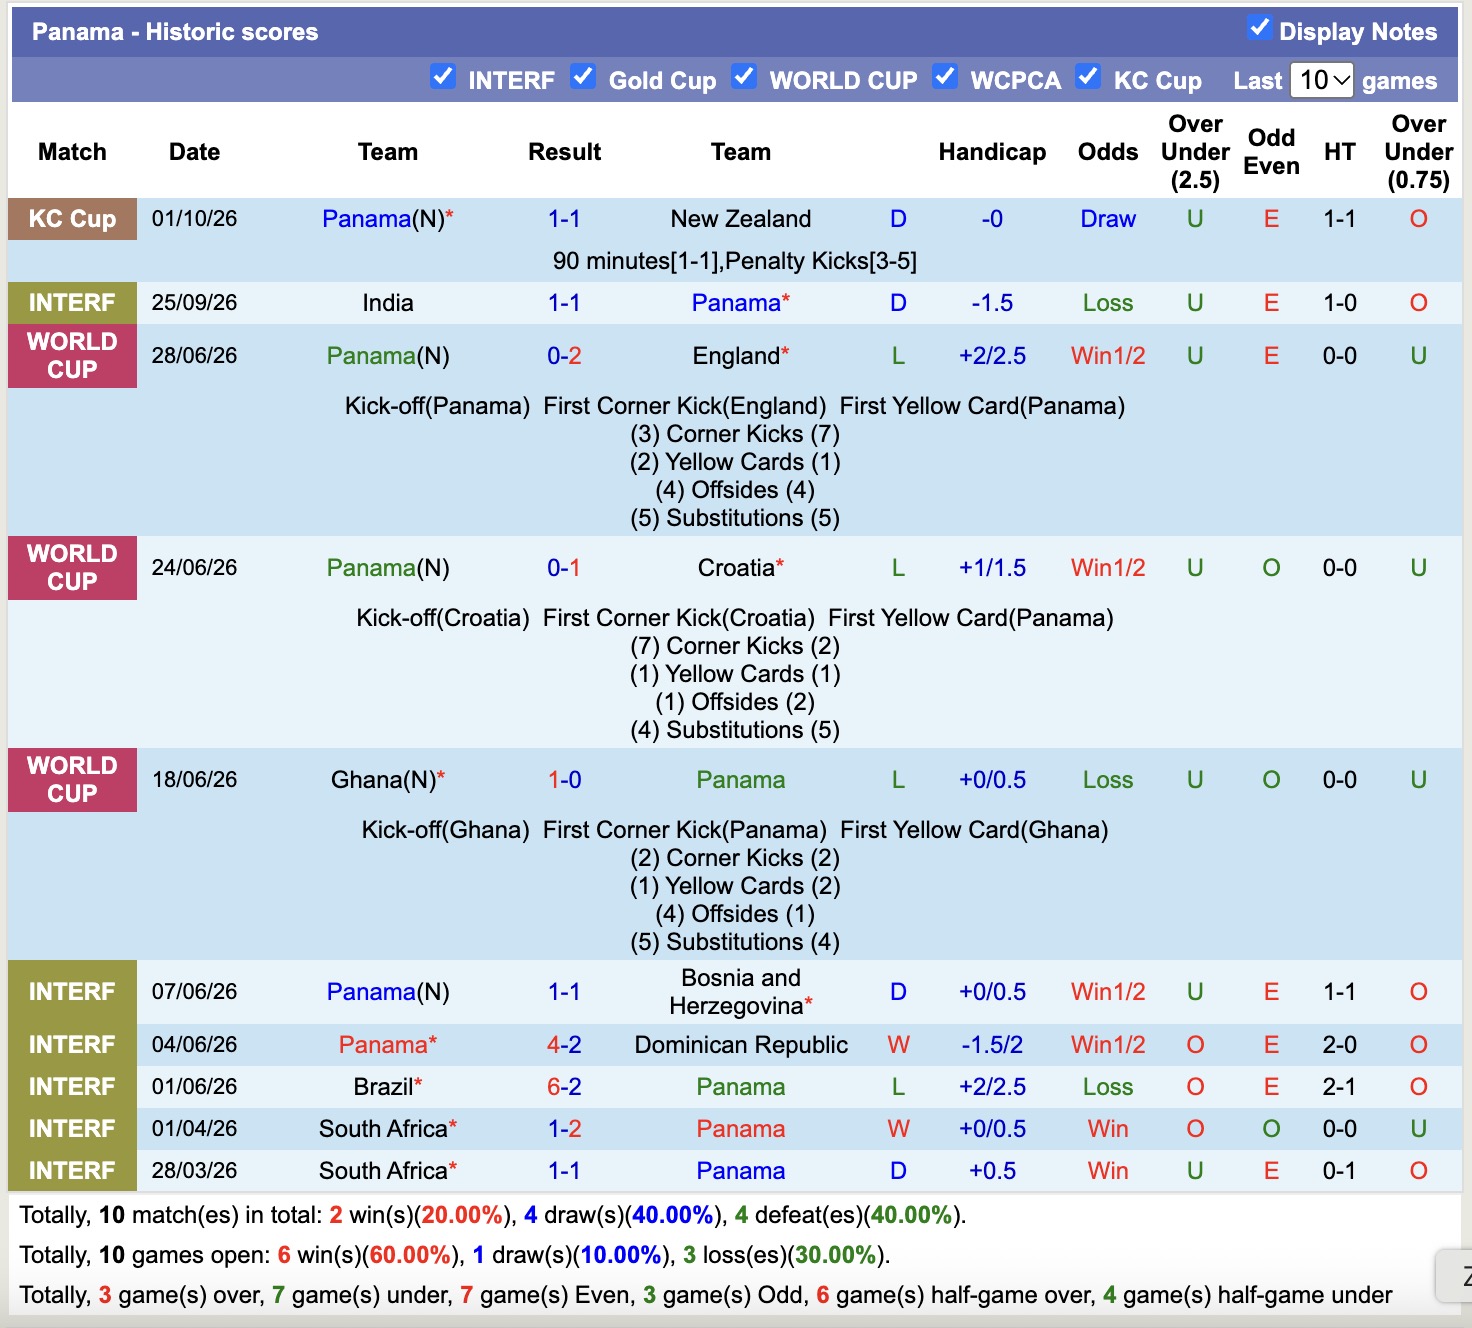Select the INTERF label on 25/09/26 row

coord(72,303)
